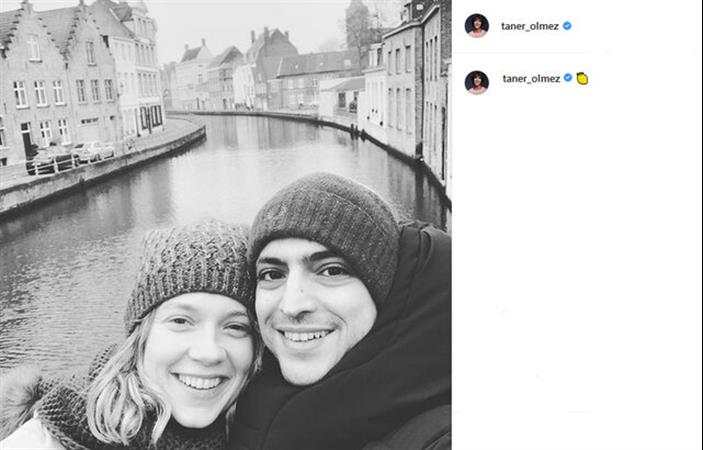Click the row of houses on the right bank
703x450 pixels.
point(406,90)
